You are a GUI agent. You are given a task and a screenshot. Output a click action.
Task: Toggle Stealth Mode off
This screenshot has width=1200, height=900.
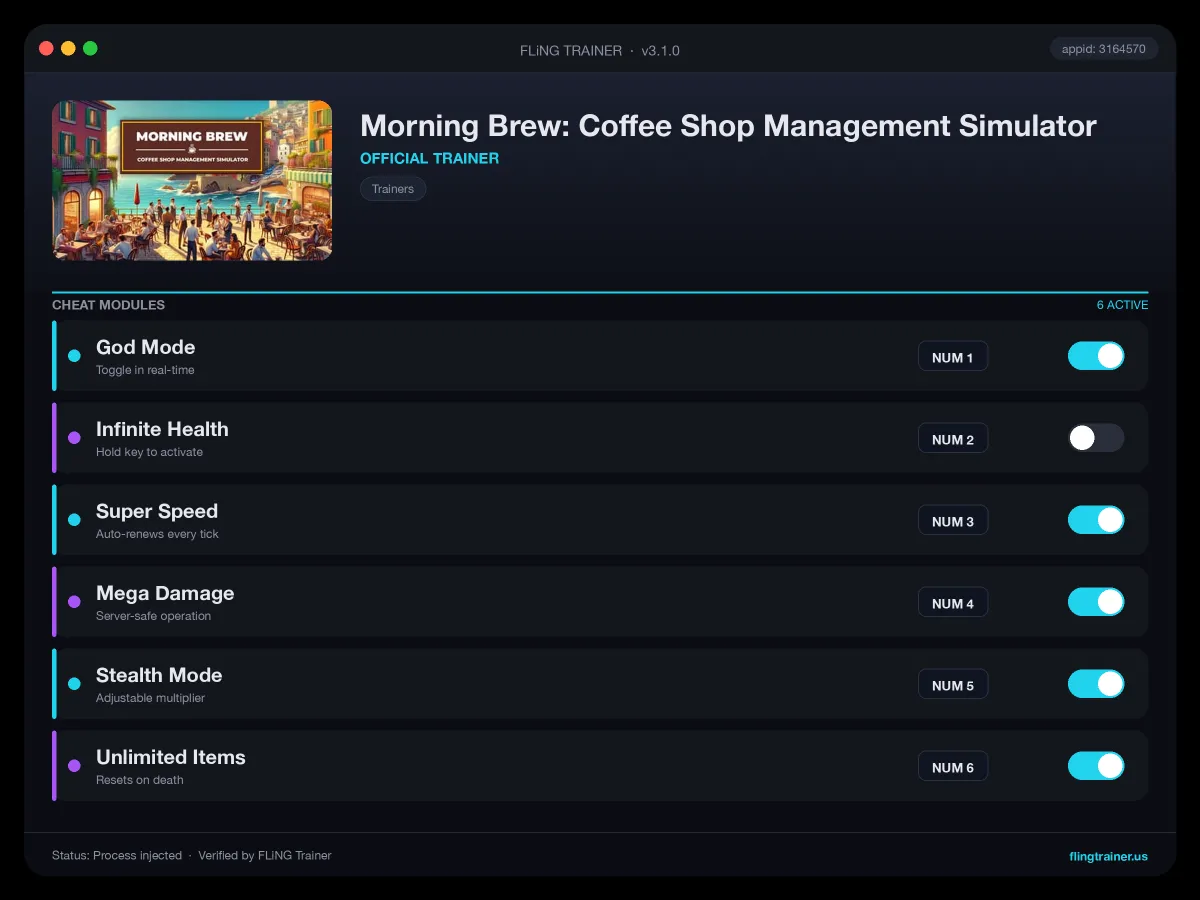pos(1096,684)
